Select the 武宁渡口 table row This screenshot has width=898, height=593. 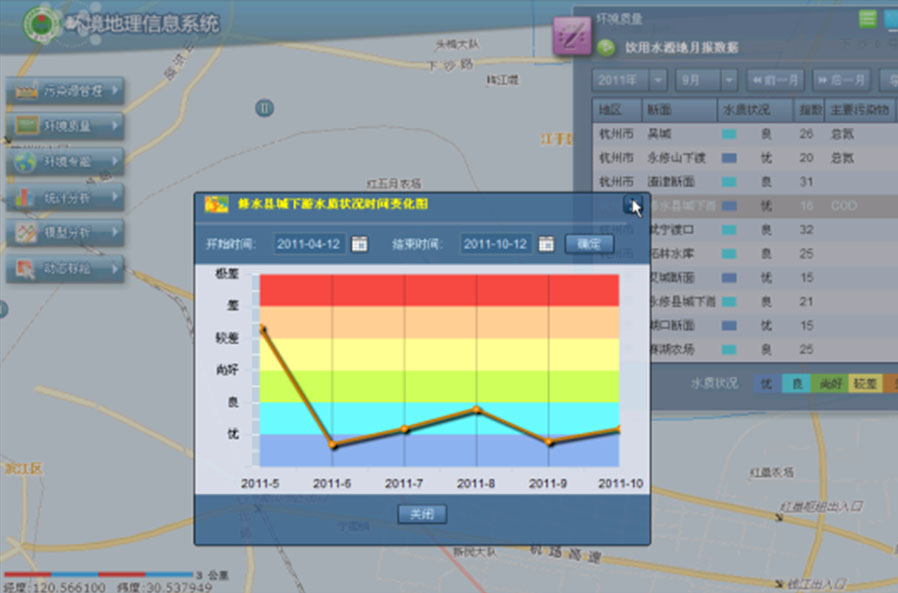point(773,230)
